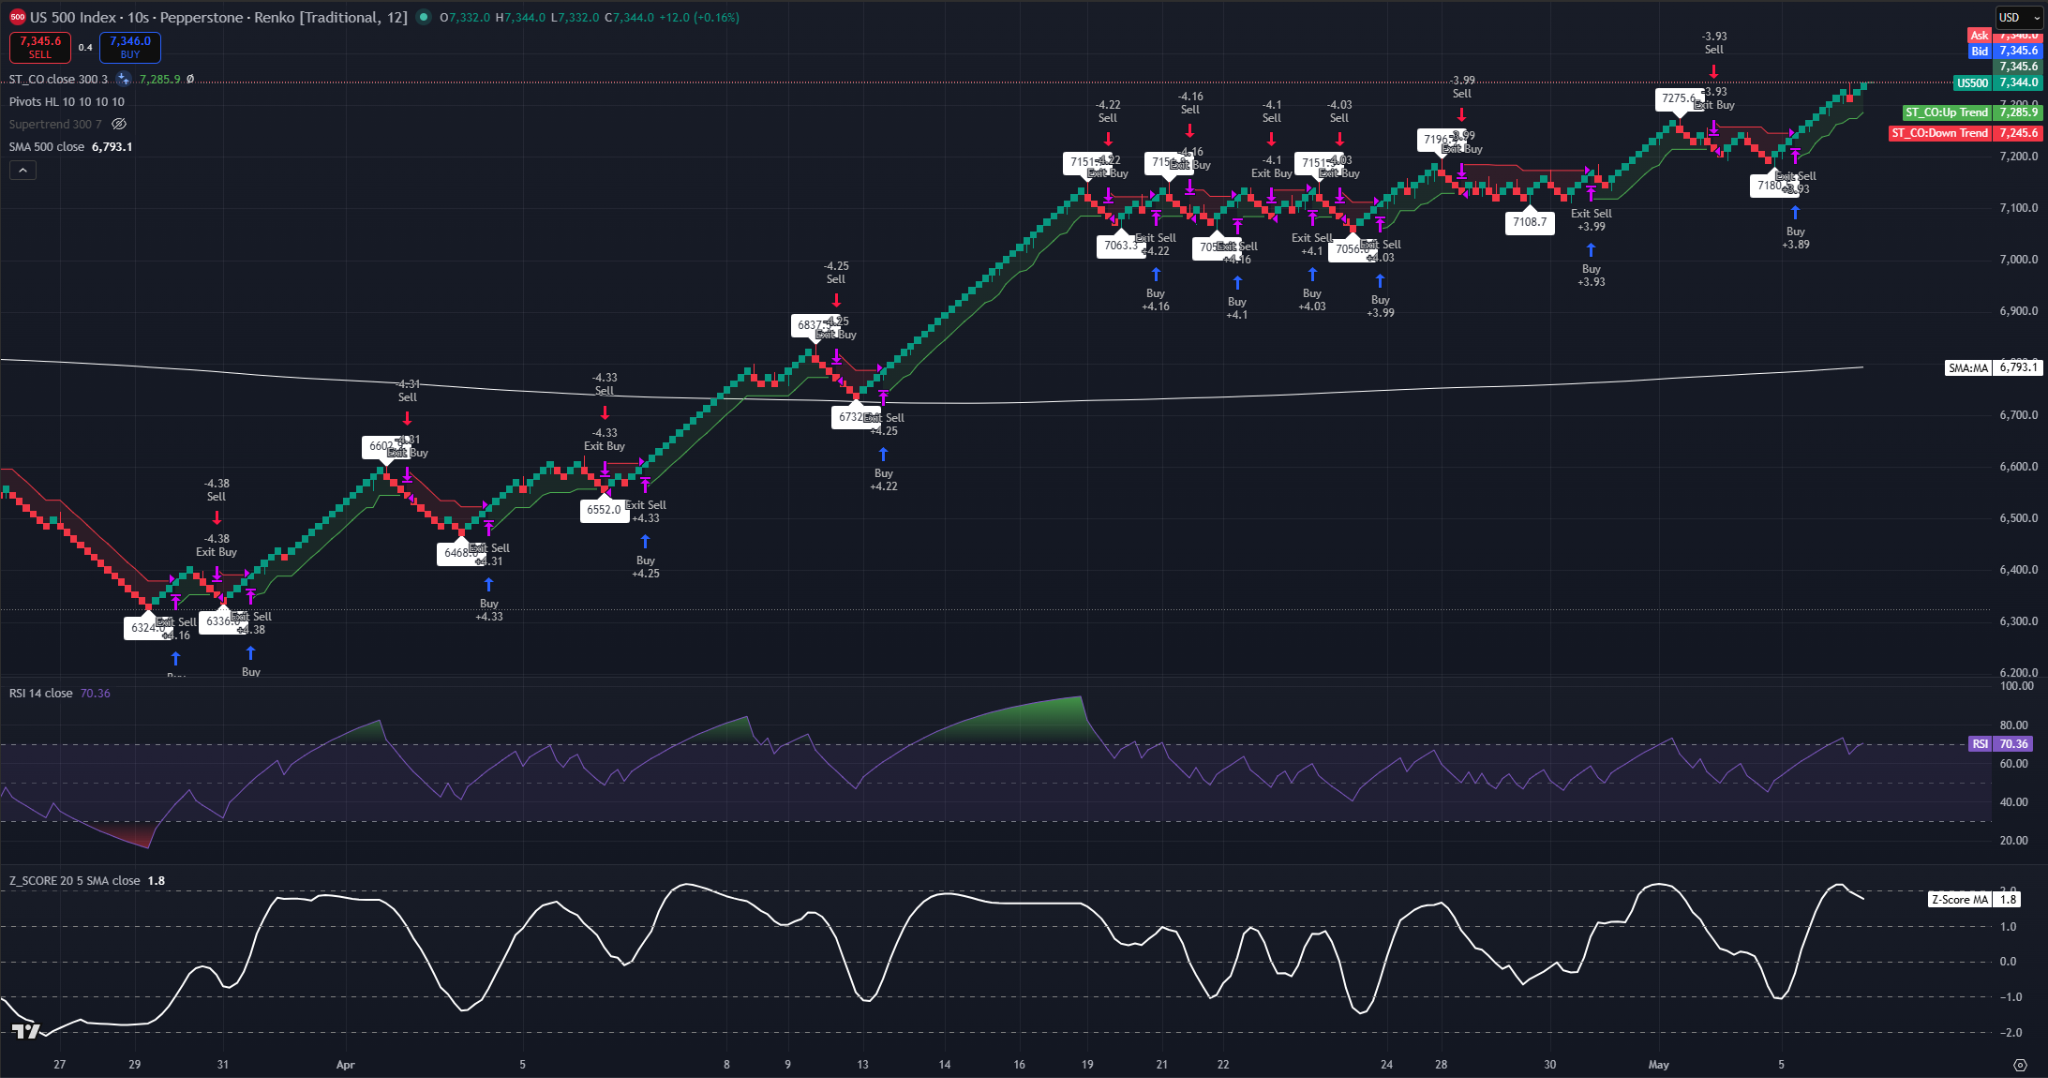Click the blue Buy +3.99 arrow
The image size is (2048, 1078).
click(x=1380, y=281)
